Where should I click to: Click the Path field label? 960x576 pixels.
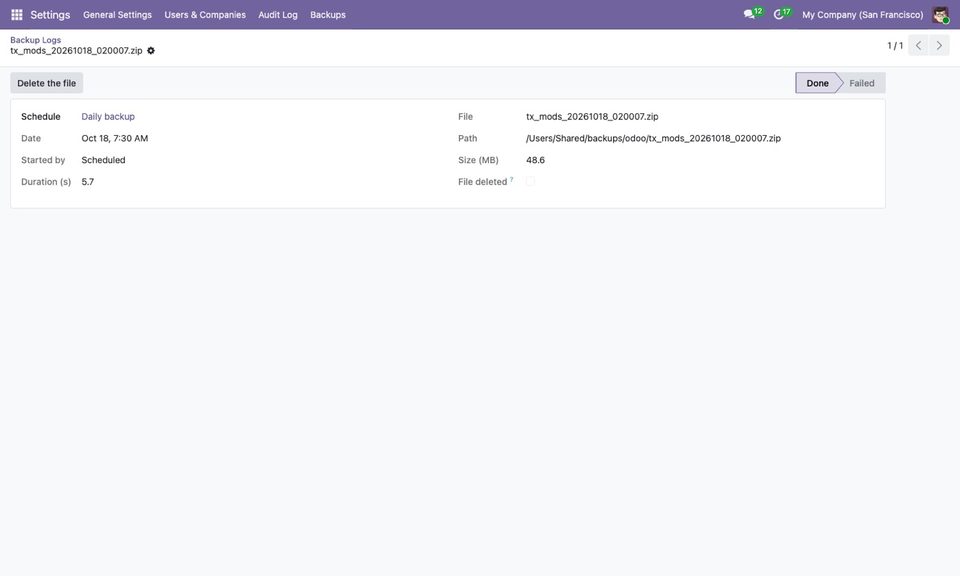pyautogui.click(x=468, y=138)
